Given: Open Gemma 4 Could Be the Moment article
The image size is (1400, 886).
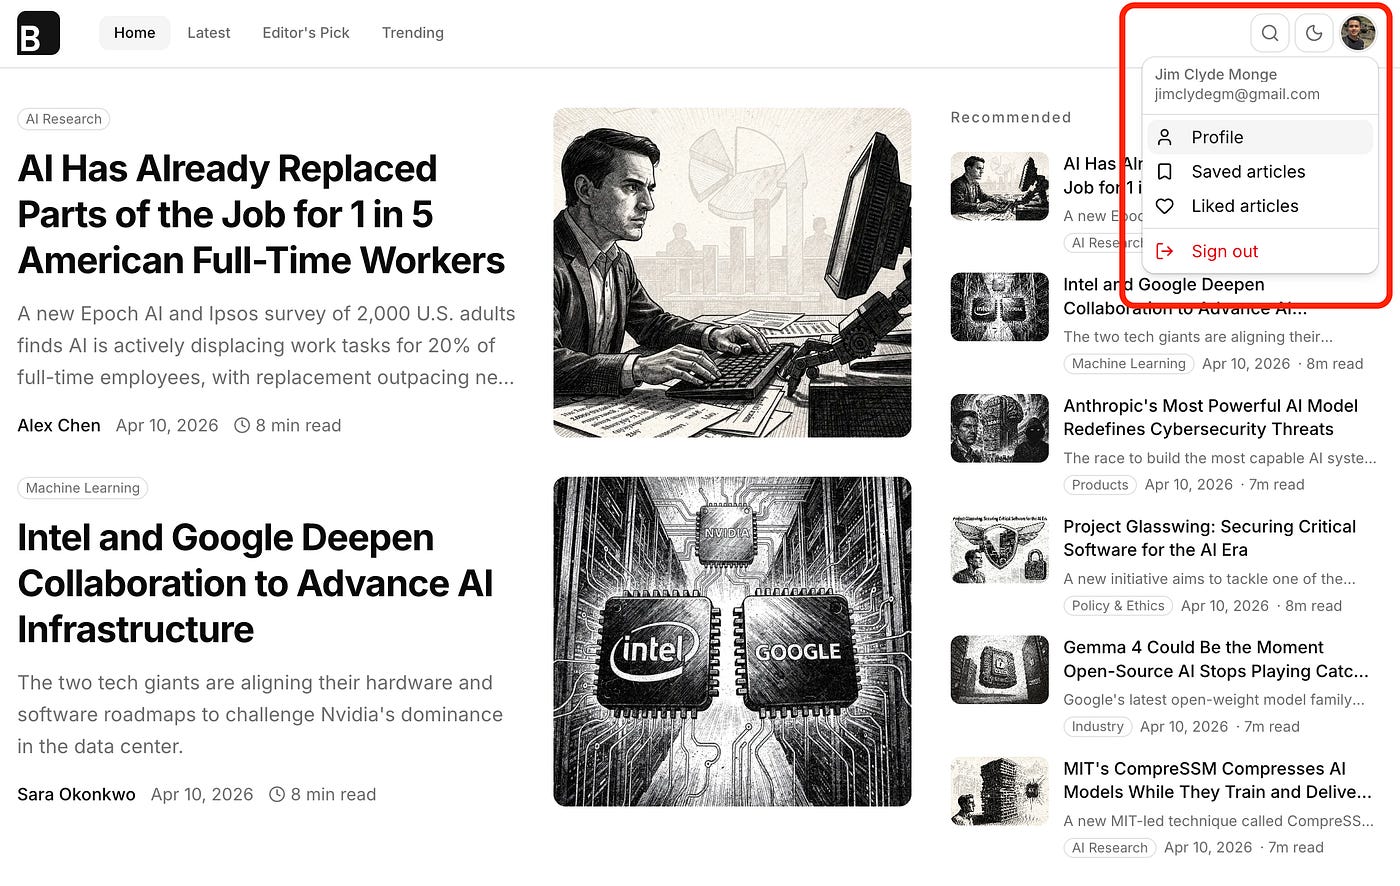Looking at the screenshot, I should (x=1215, y=659).
